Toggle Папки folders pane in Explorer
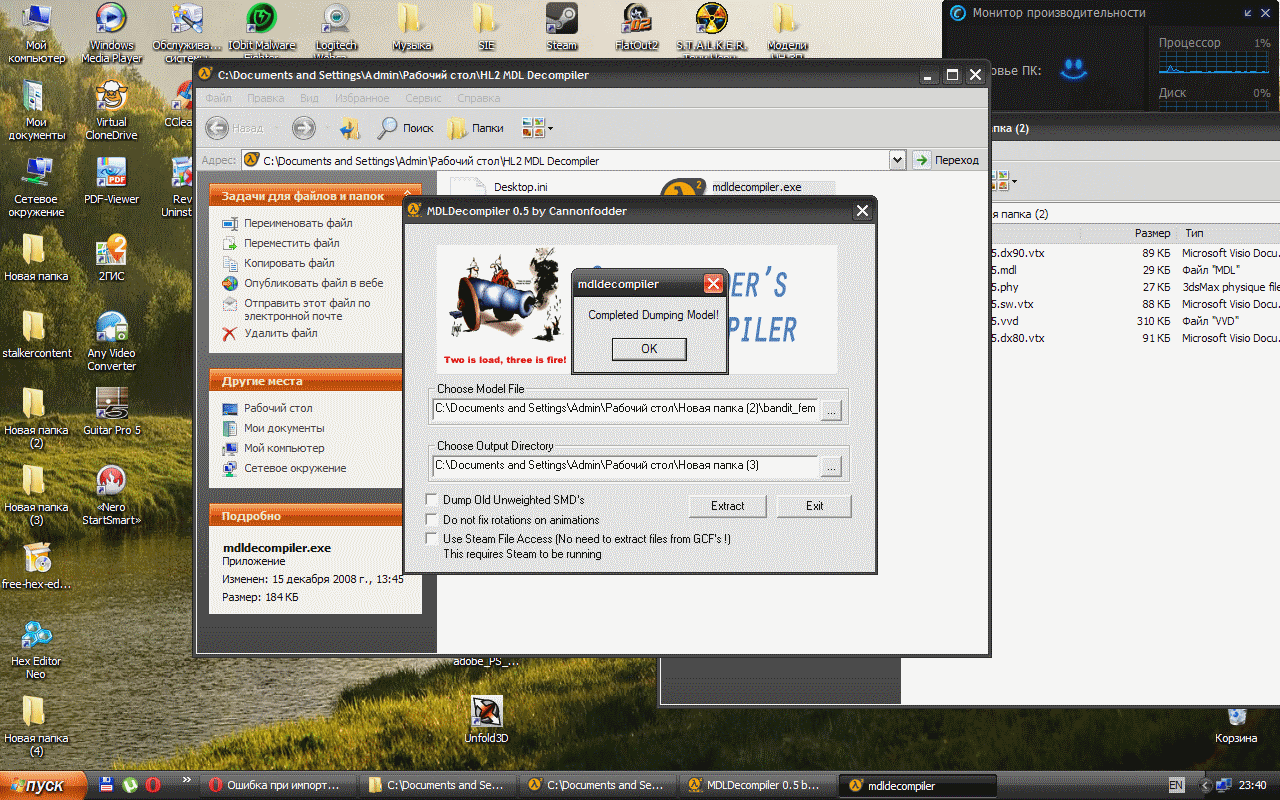Viewport: 1280px width, 800px height. pyautogui.click(x=475, y=128)
